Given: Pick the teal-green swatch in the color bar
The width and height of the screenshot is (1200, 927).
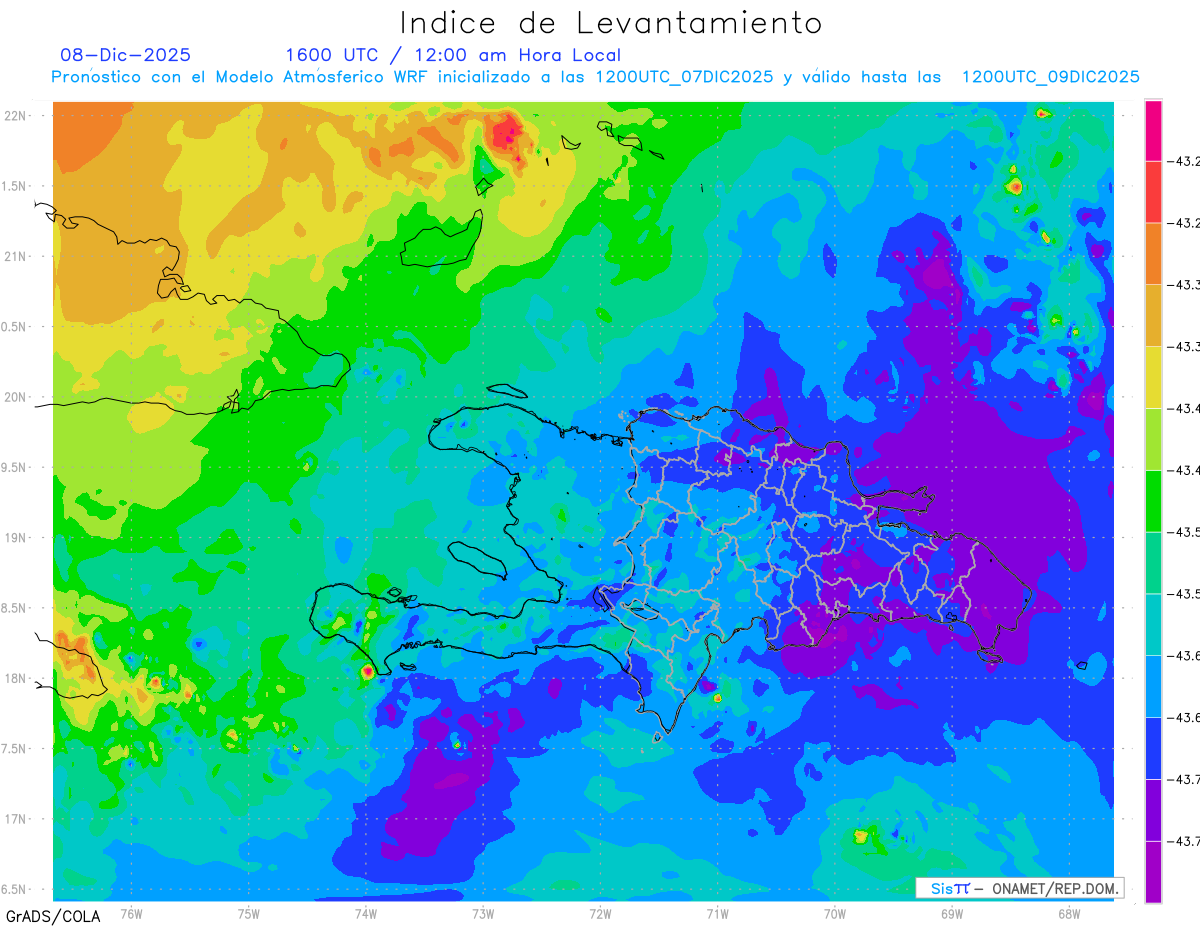Looking at the screenshot, I should pos(1153,563).
